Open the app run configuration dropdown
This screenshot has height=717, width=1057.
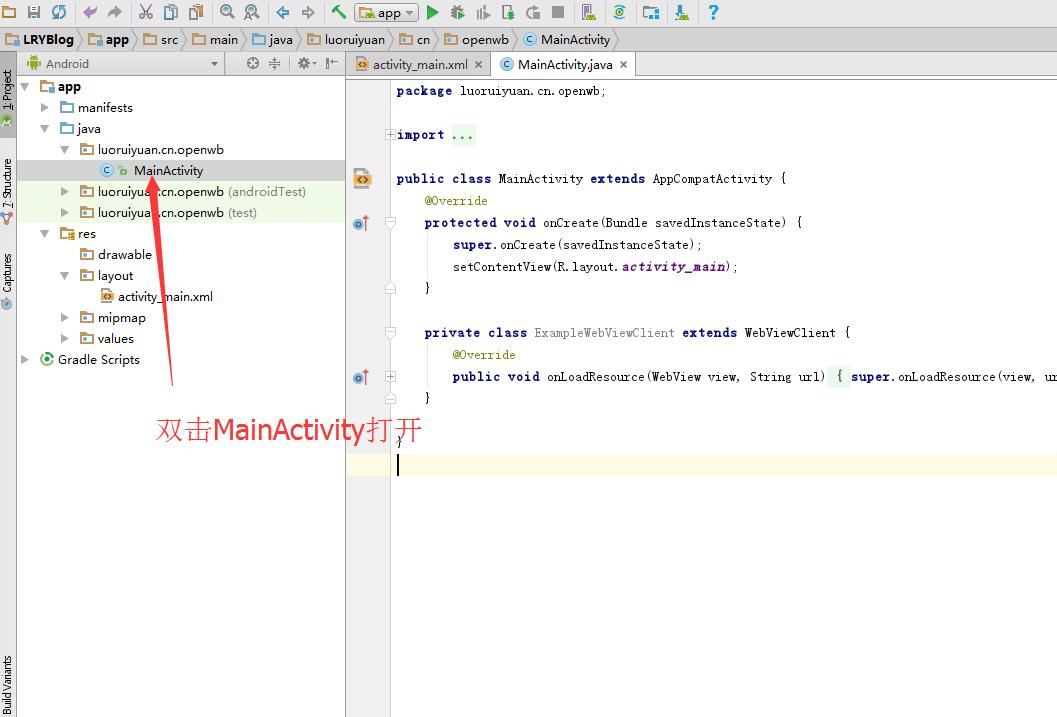coord(387,12)
